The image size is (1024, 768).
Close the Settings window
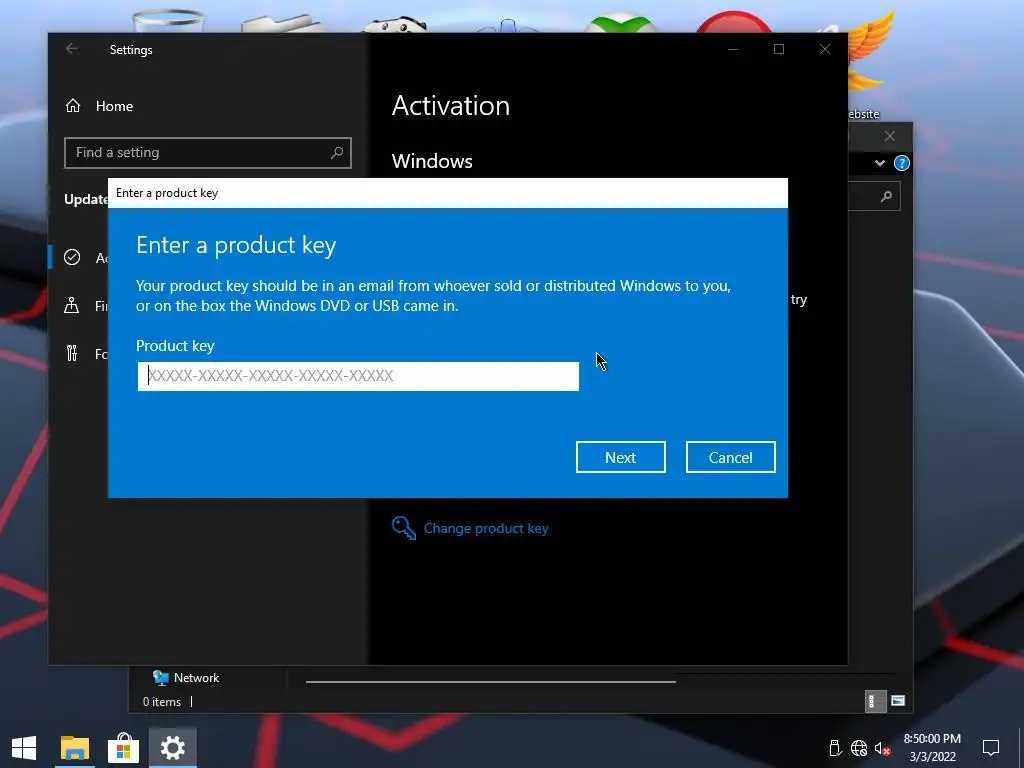[825, 49]
